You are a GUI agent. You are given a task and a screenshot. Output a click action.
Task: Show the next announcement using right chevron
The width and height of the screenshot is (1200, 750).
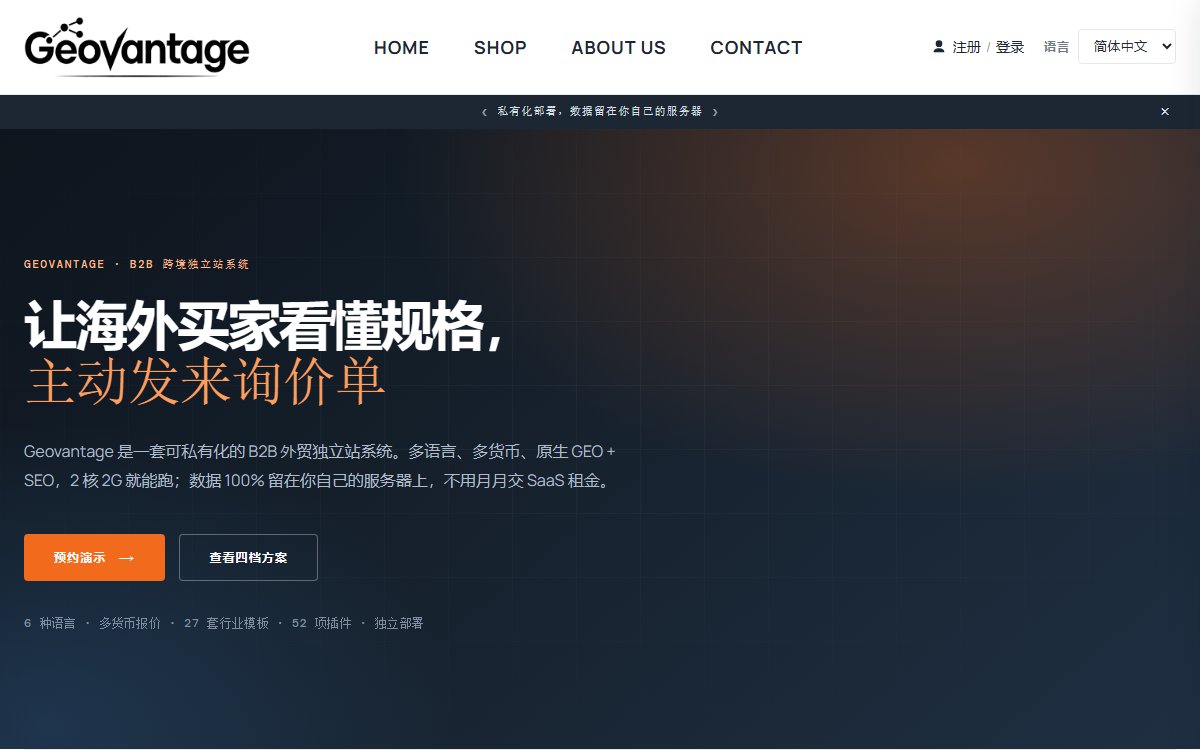pos(715,112)
